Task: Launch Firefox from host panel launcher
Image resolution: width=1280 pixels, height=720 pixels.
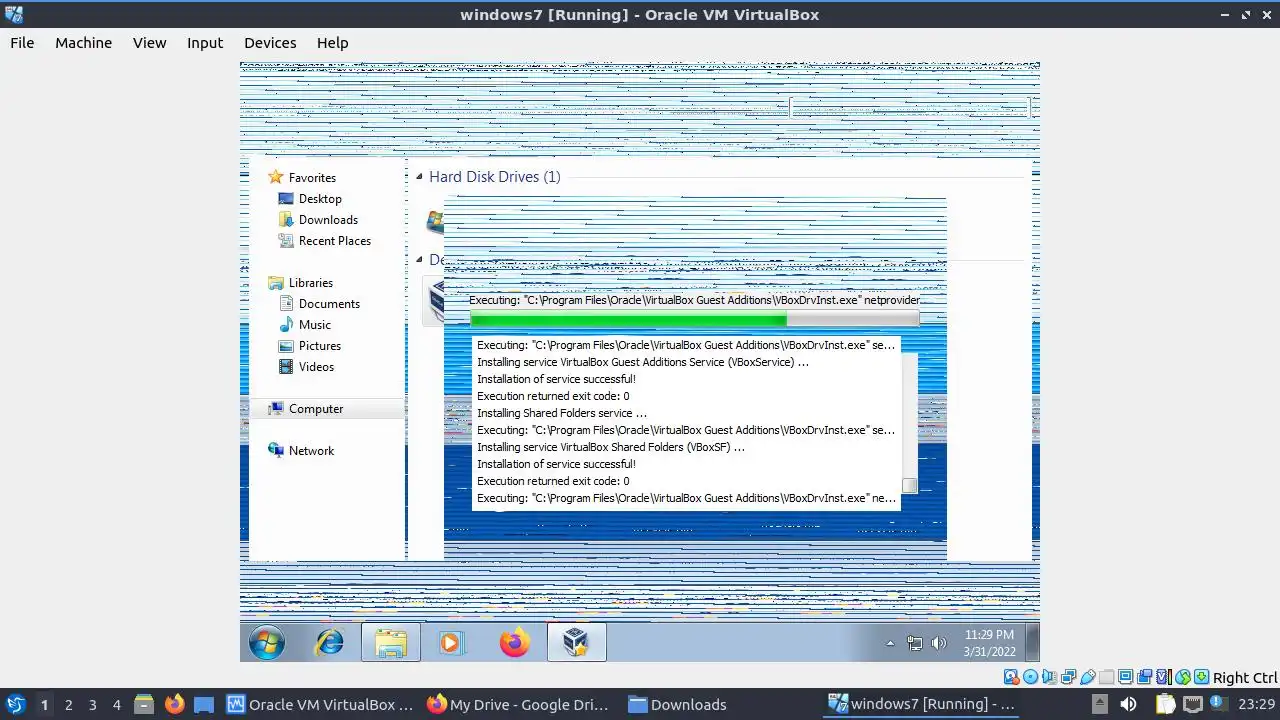Action: pos(174,705)
